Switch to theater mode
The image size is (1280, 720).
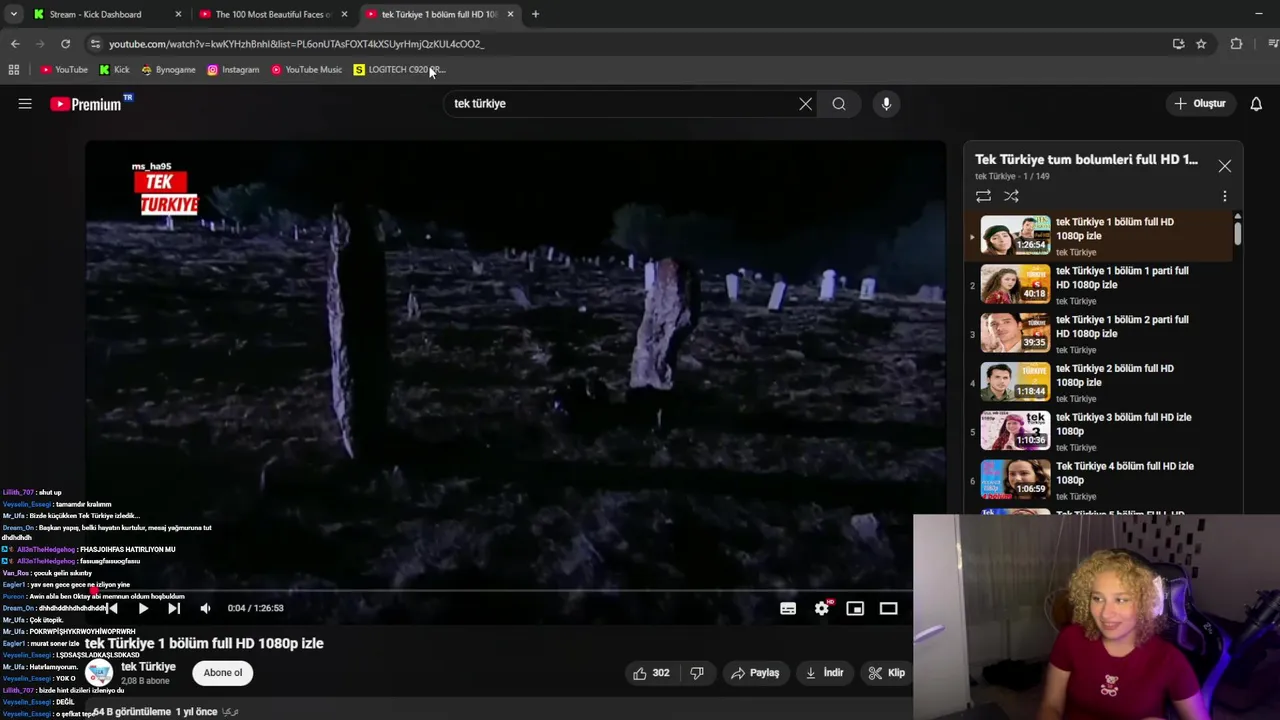point(888,608)
